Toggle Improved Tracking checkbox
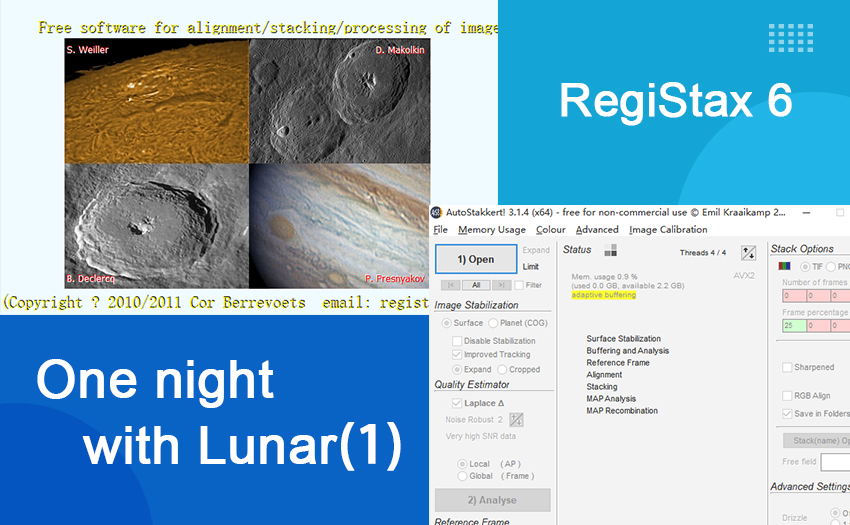 (x=457, y=354)
